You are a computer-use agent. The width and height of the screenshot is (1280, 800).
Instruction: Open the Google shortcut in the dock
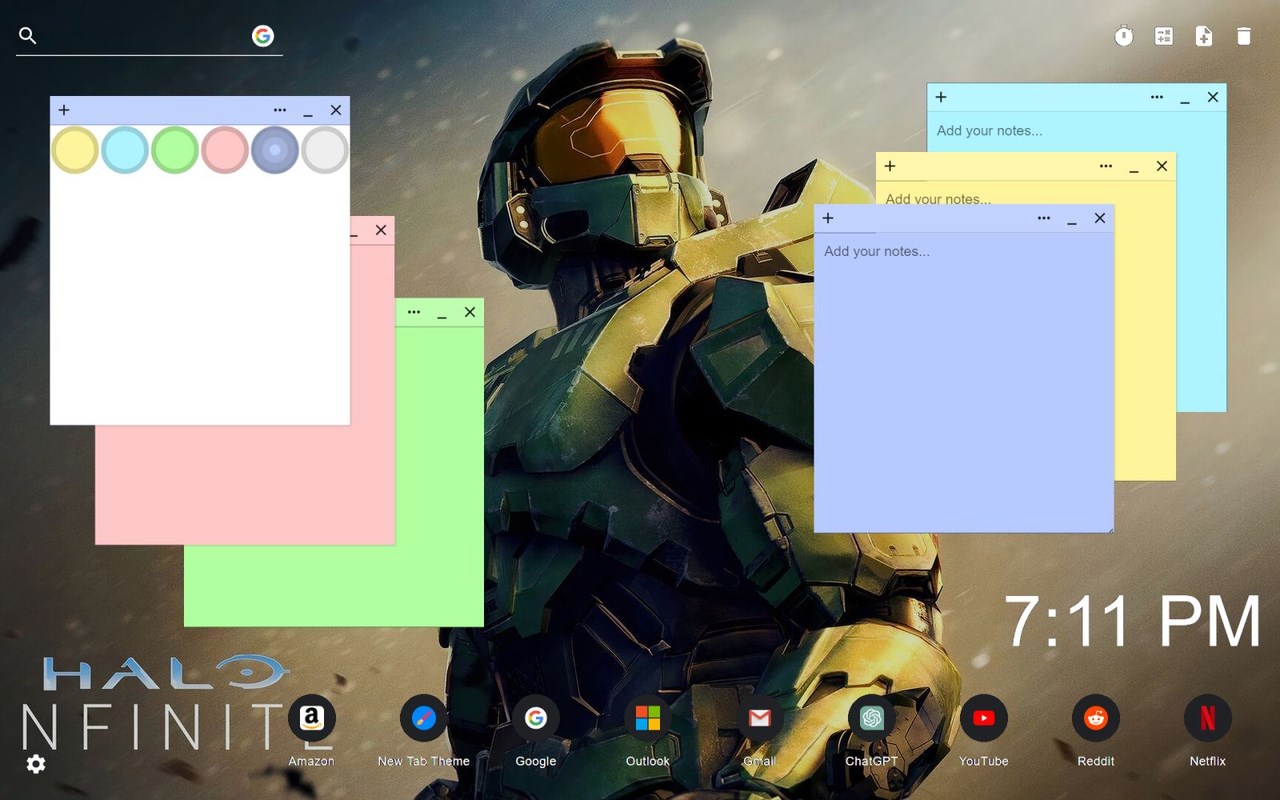click(536, 718)
